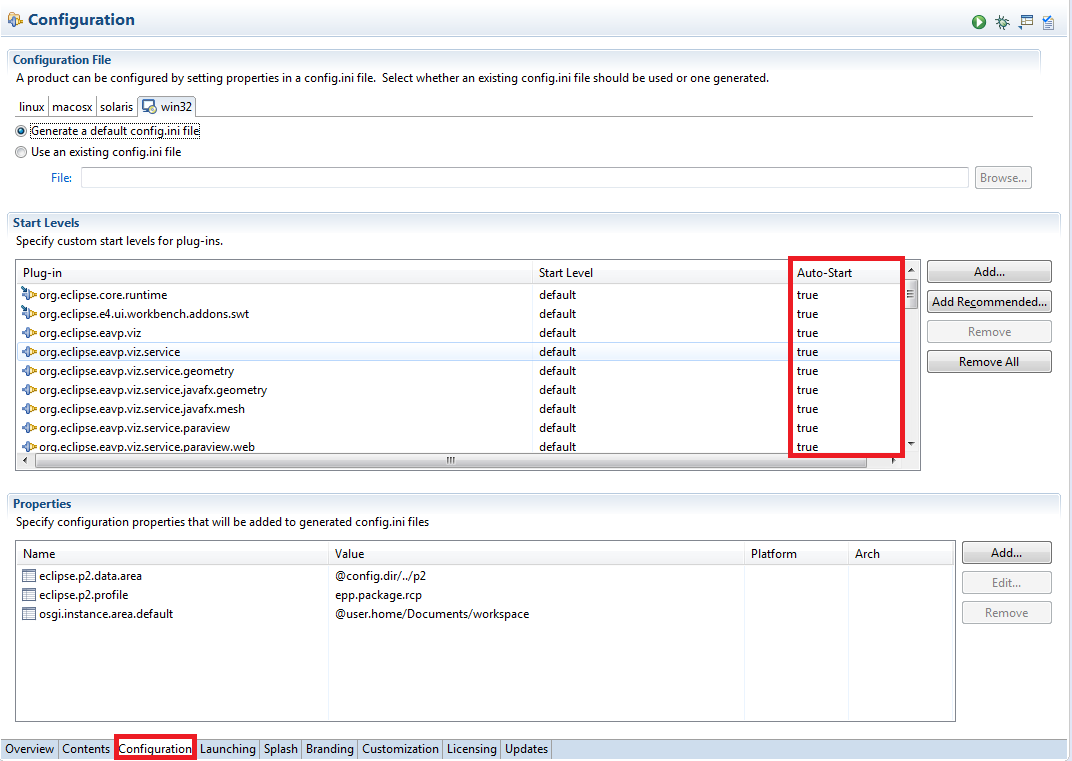Click the value @config.dir/../p2

pyautogui.click(x=380, y=576)
